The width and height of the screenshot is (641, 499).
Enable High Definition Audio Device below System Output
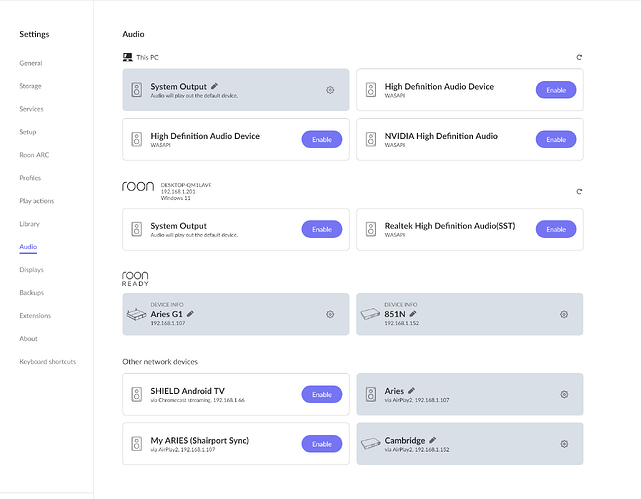point(322,139)
